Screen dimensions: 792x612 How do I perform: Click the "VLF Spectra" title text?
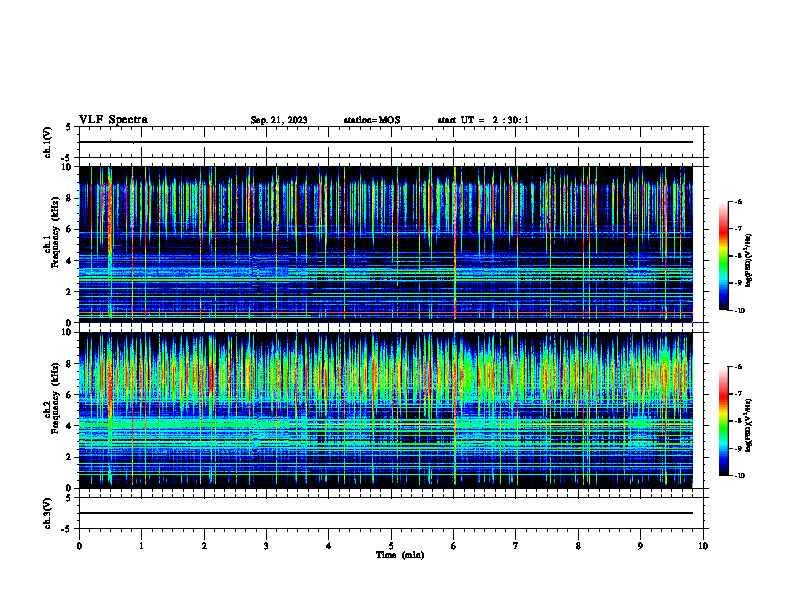pyautogui.click(x=113, y=120)
